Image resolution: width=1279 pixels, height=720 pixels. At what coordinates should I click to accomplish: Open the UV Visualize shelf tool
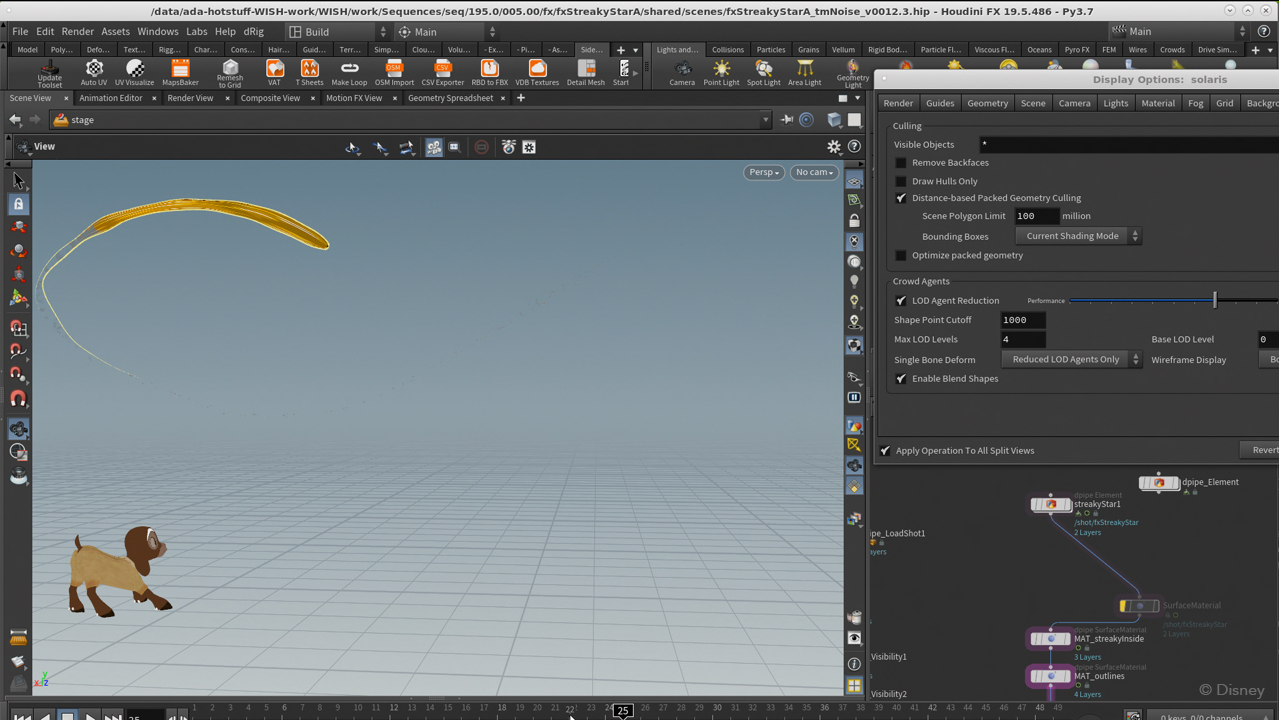(134, 73)
